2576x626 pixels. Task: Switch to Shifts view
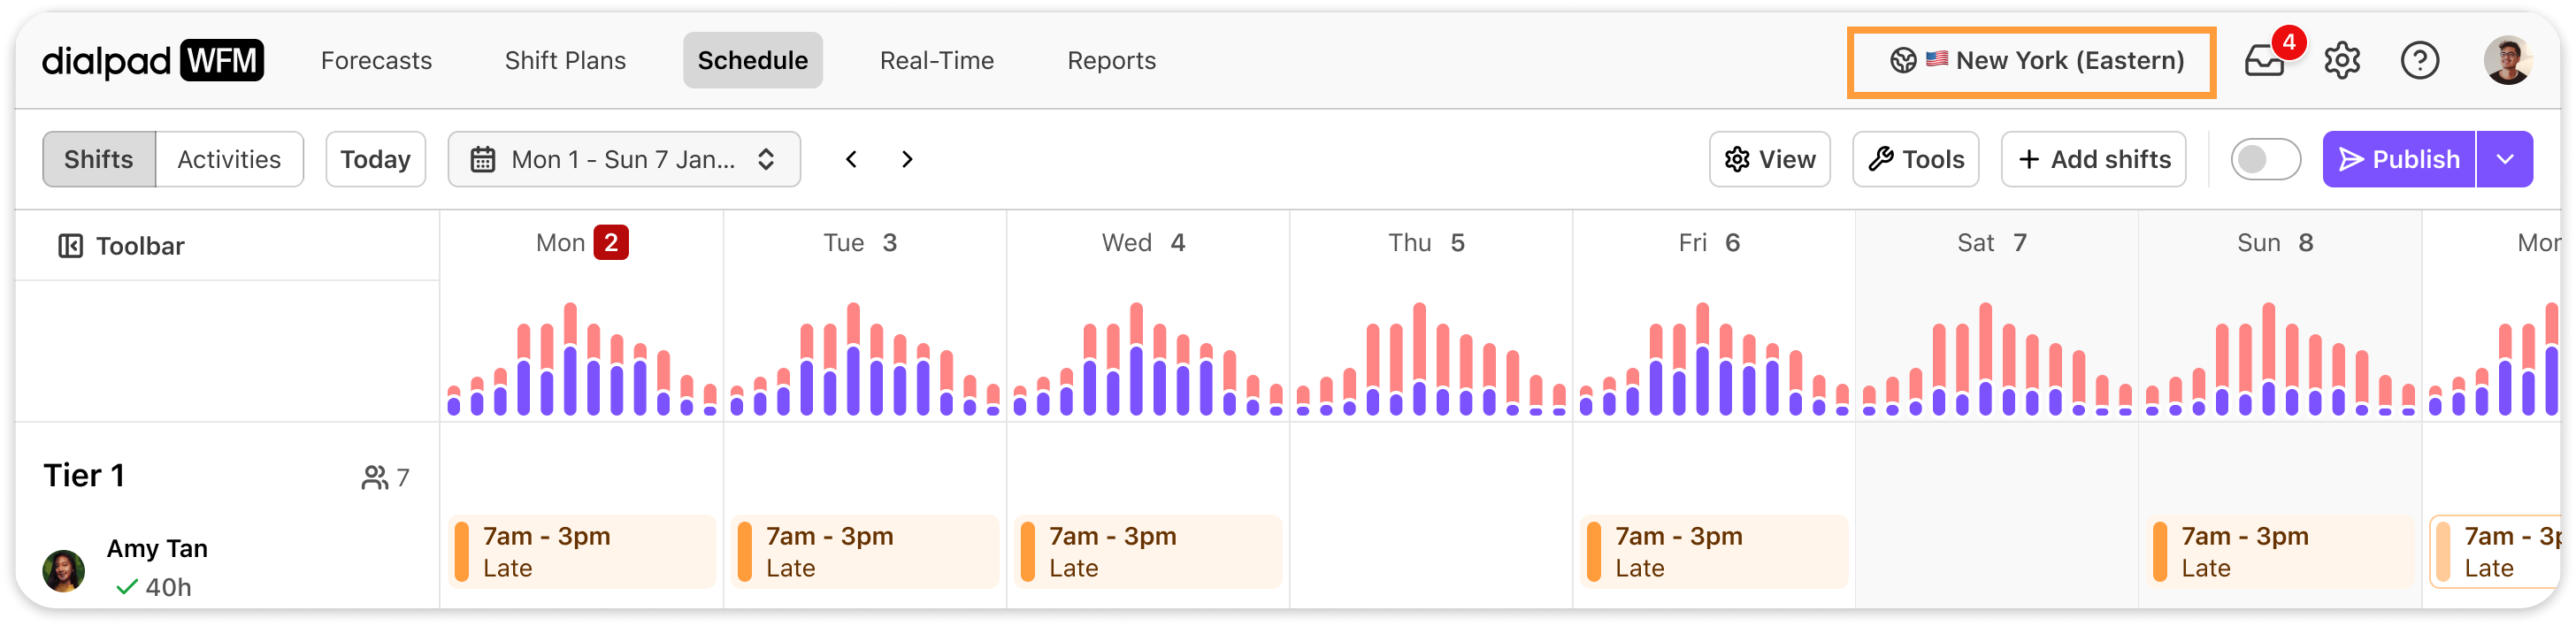coord(98,159)
